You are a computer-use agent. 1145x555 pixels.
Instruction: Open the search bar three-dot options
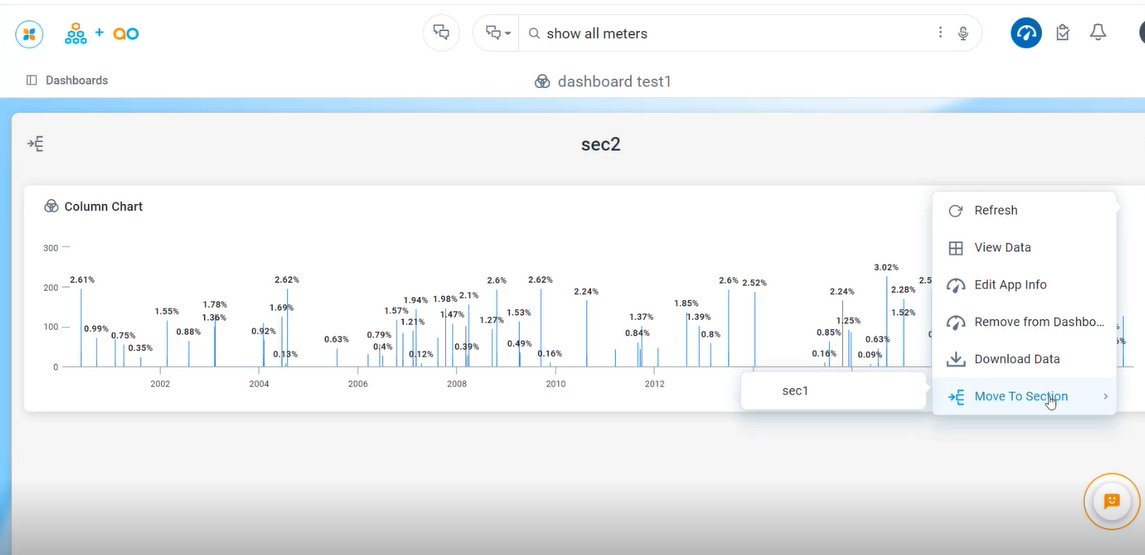tap(940, 33)
